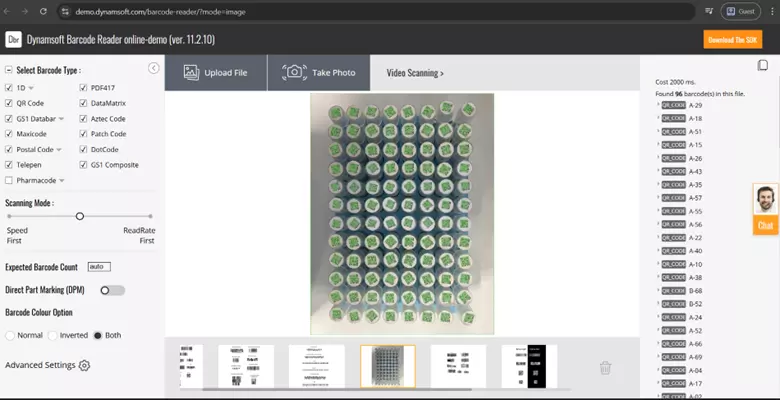Uncheck the GS1 Databar checkbox
The height and width of the screenshot is (400, 780).
click(8, 119)
